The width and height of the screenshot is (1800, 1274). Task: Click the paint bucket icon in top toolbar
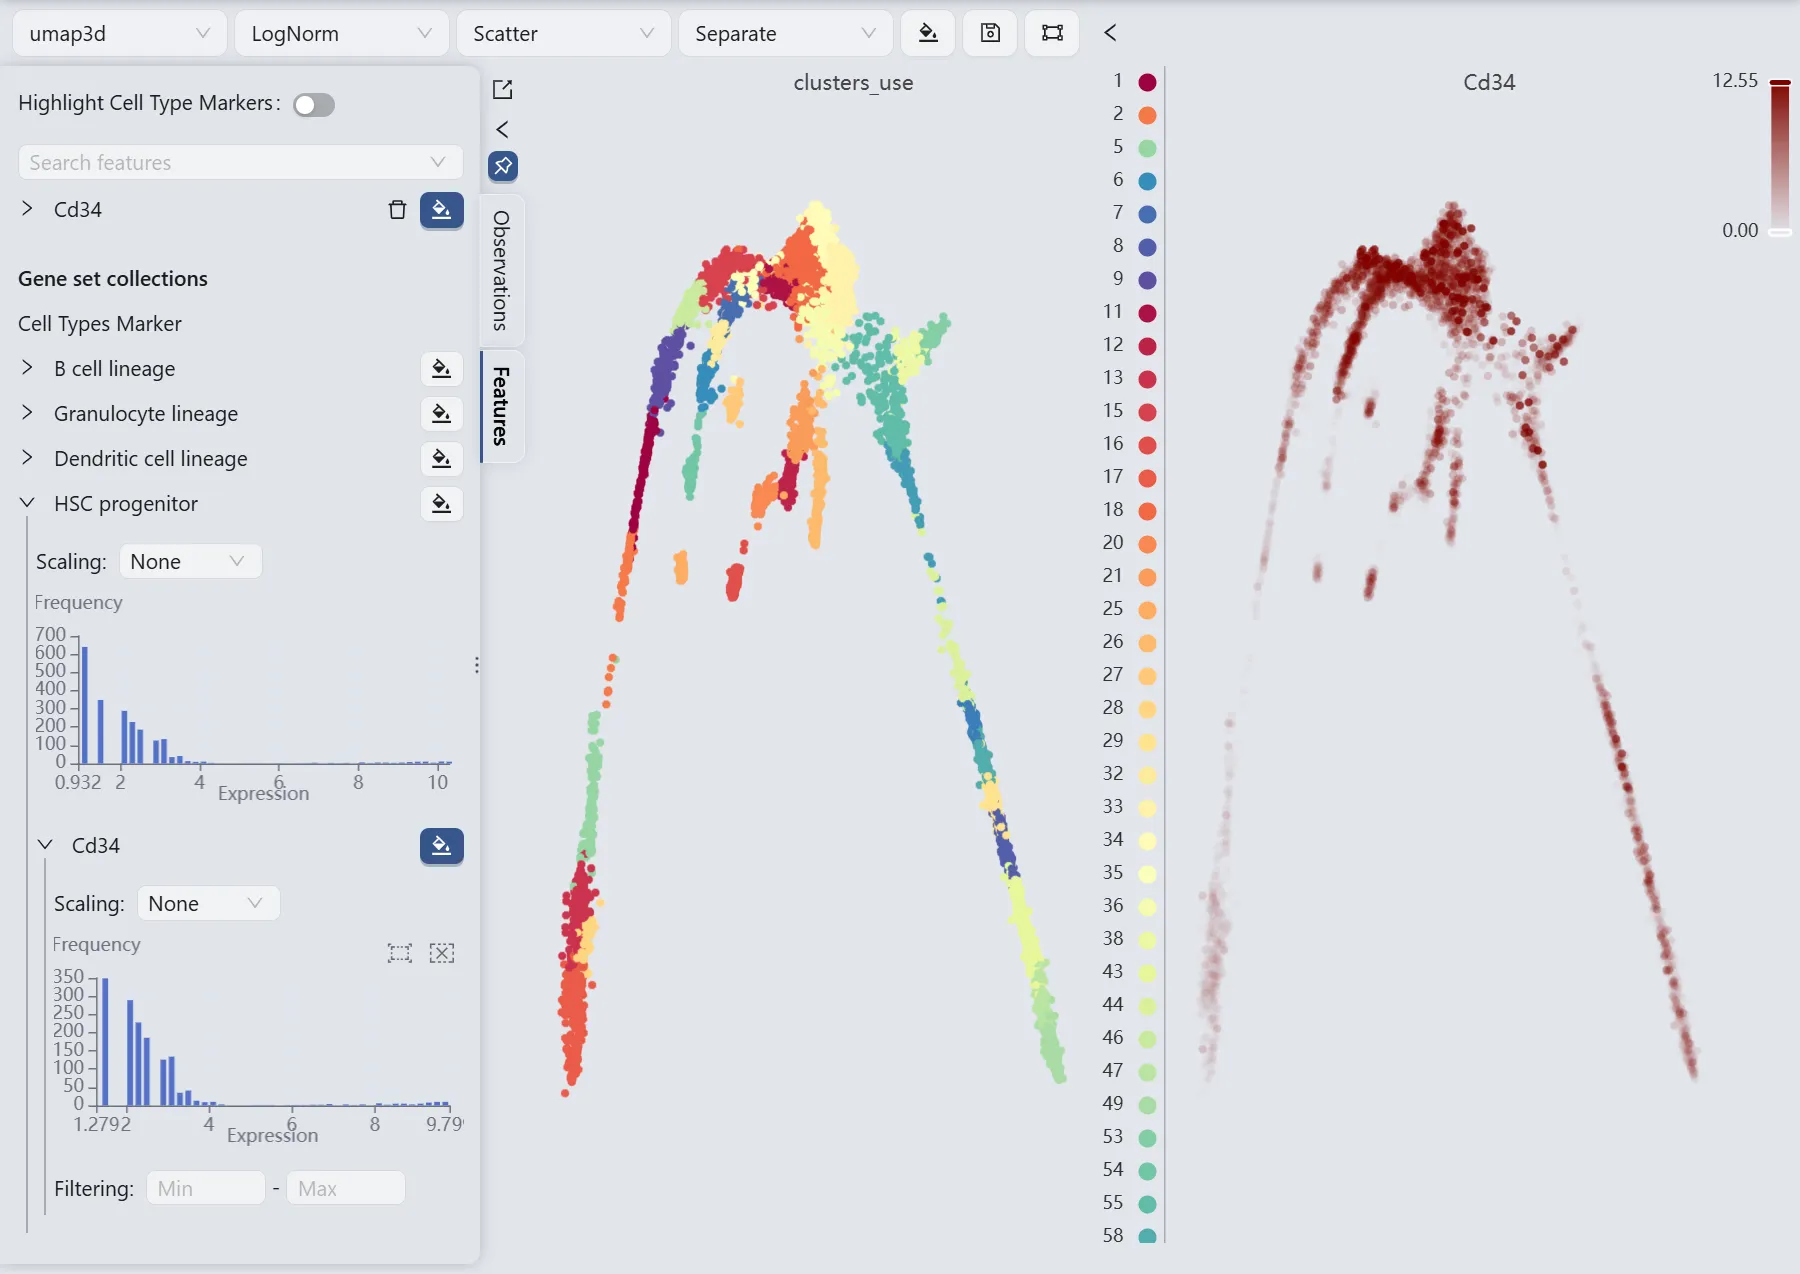coord(928,33)
